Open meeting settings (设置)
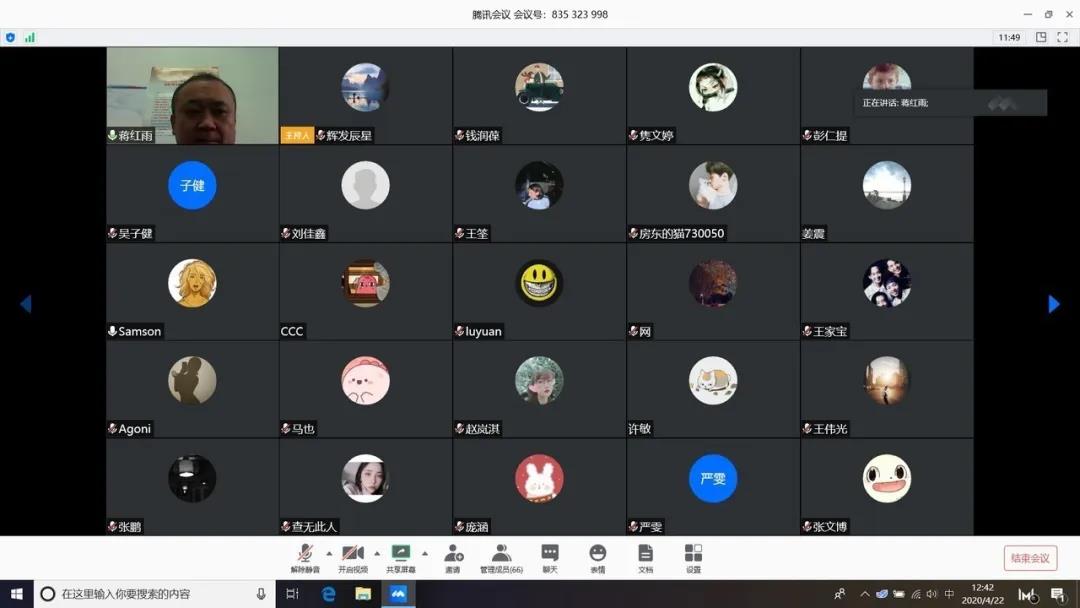The image size is (1080, 608). pos(693,557)
